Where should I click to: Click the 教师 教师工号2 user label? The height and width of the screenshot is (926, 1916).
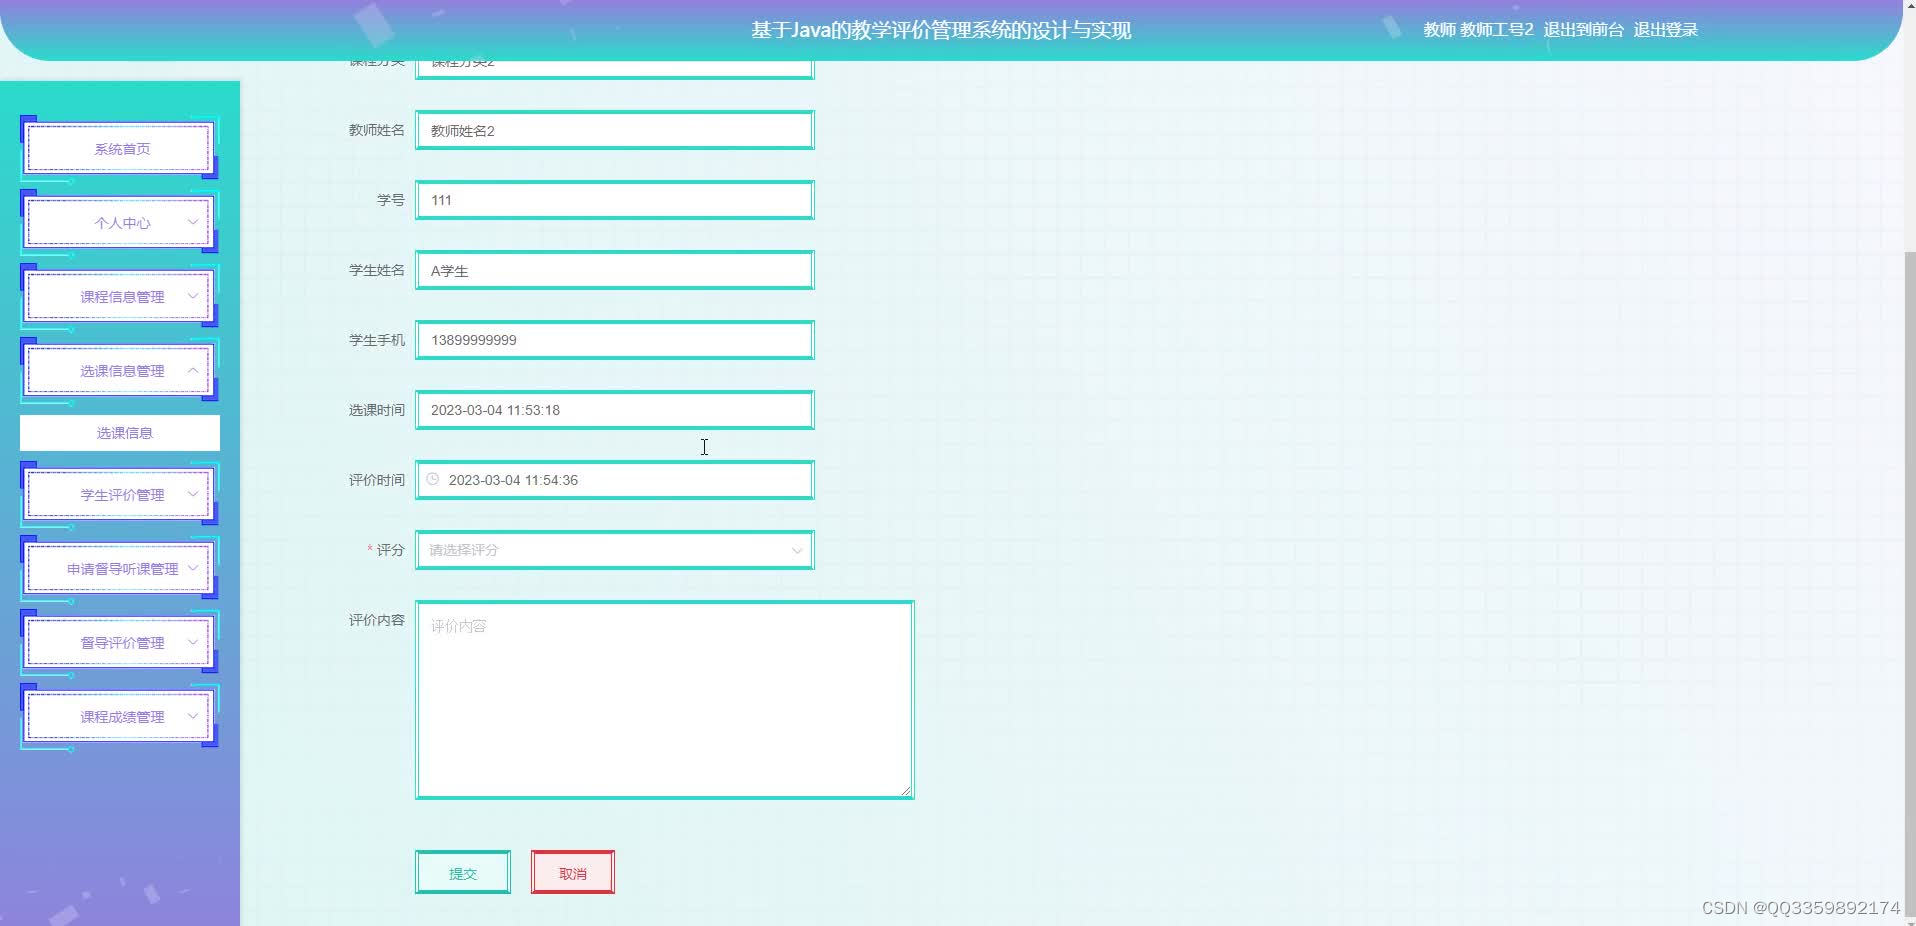(1478, 30)
